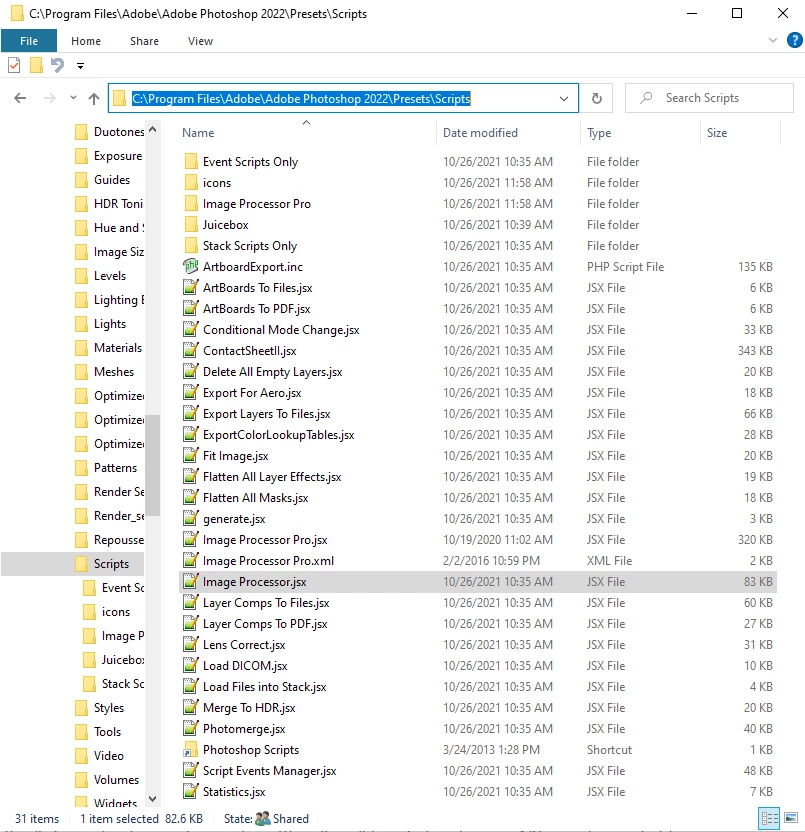Select the Juicebox folder icon in list
This screenshot has width=805, height=832.
[191, 224]
